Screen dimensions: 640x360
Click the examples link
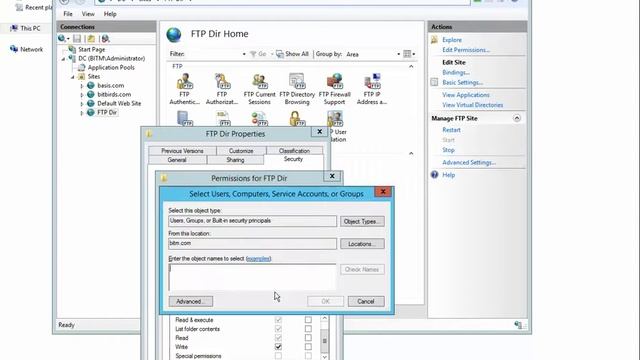258,258
